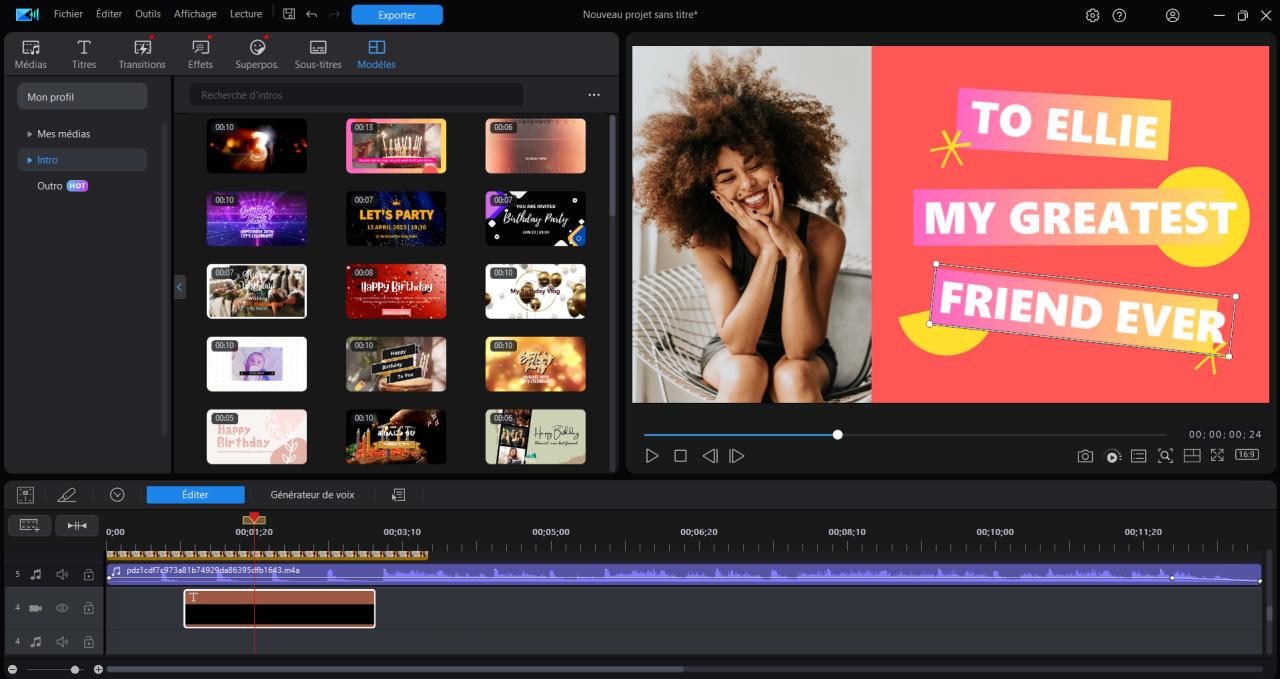Open the Médias panel

click(x=30, y=53)
